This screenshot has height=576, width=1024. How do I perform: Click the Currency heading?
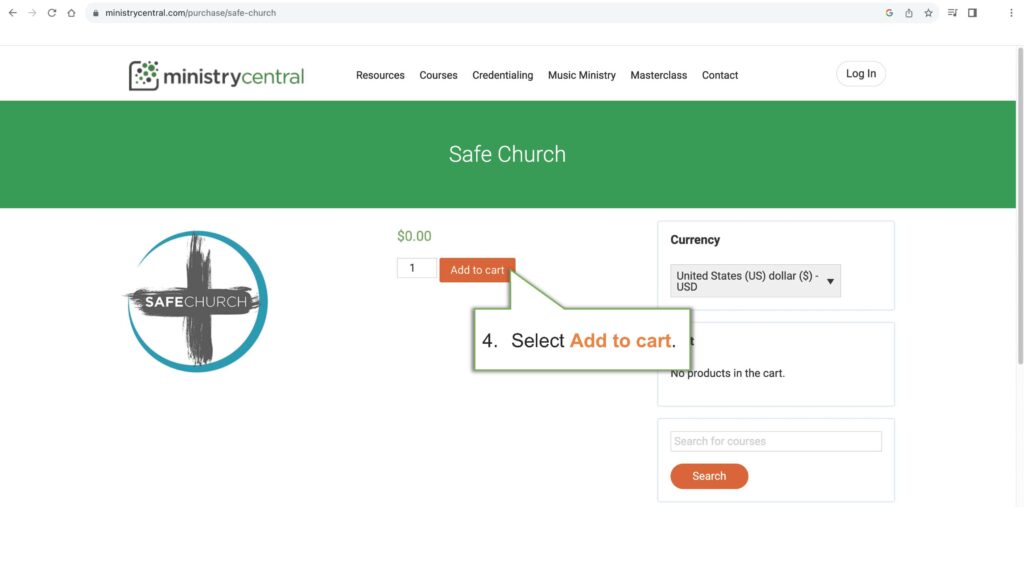(695, 240)
